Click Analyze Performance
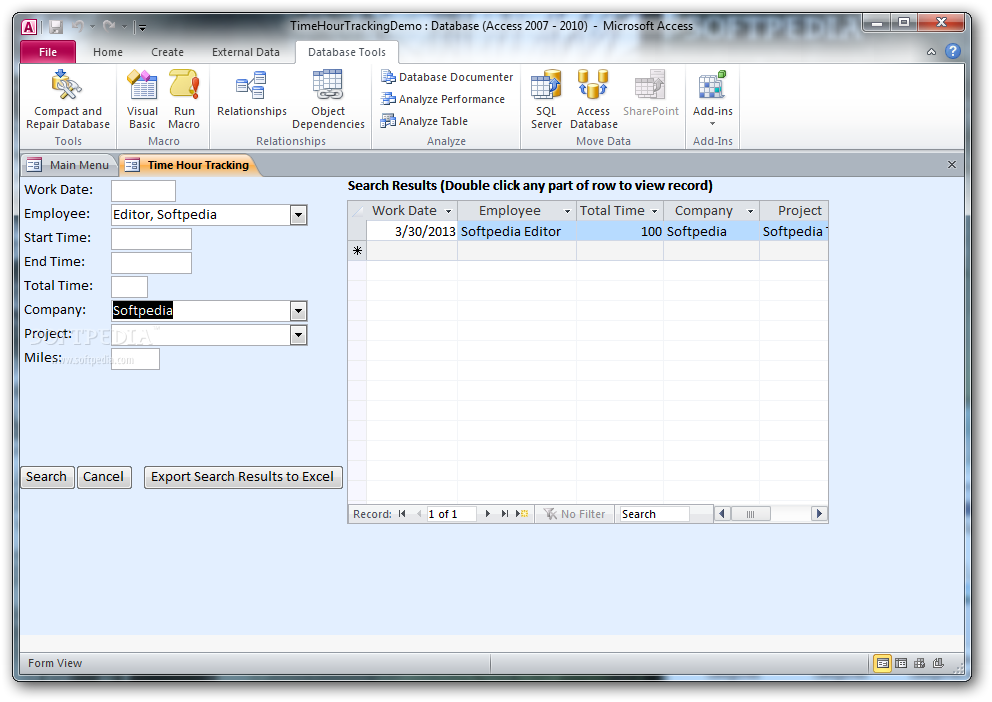Image resolution: width=992 pixels, height=702 pixels. tap(443, 99)
